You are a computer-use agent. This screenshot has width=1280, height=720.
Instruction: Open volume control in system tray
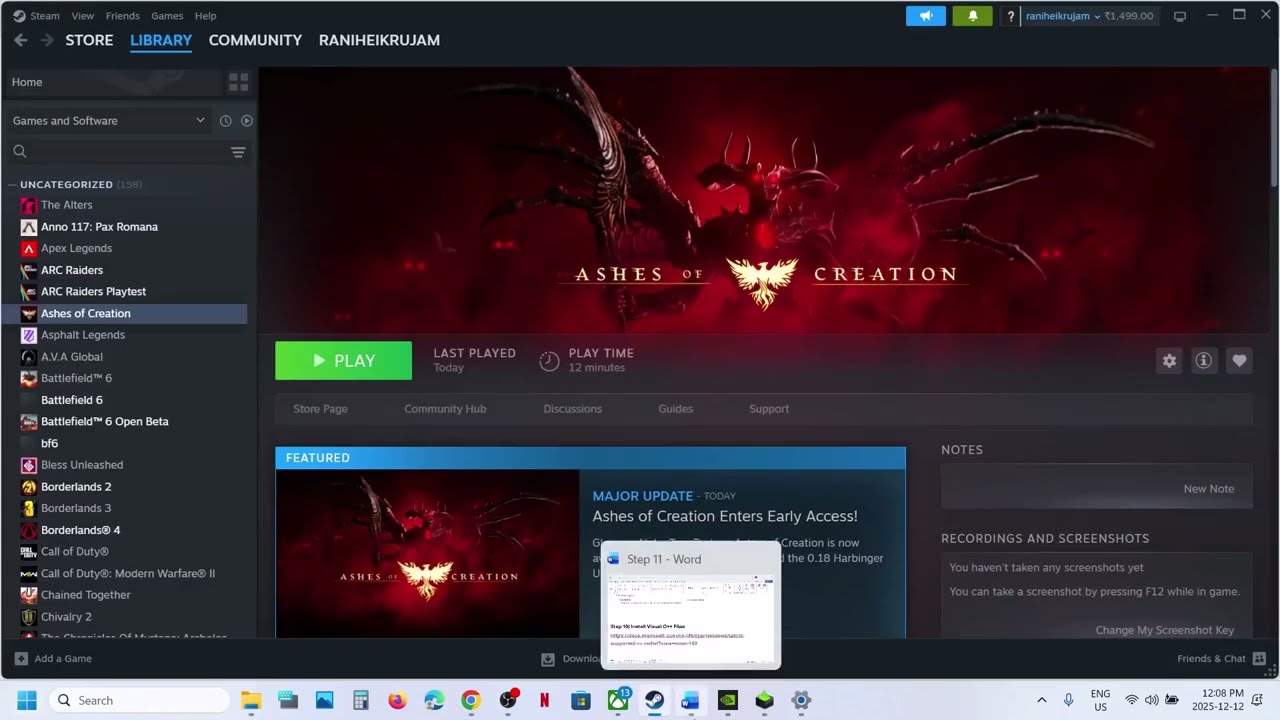coord(1152,700)
